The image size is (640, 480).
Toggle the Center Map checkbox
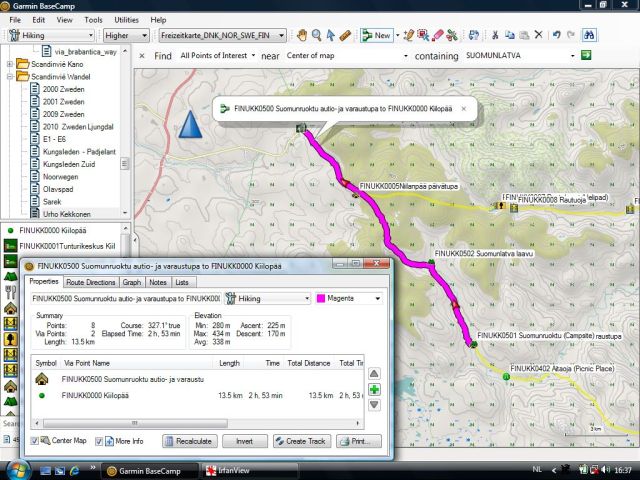point(35,441)
